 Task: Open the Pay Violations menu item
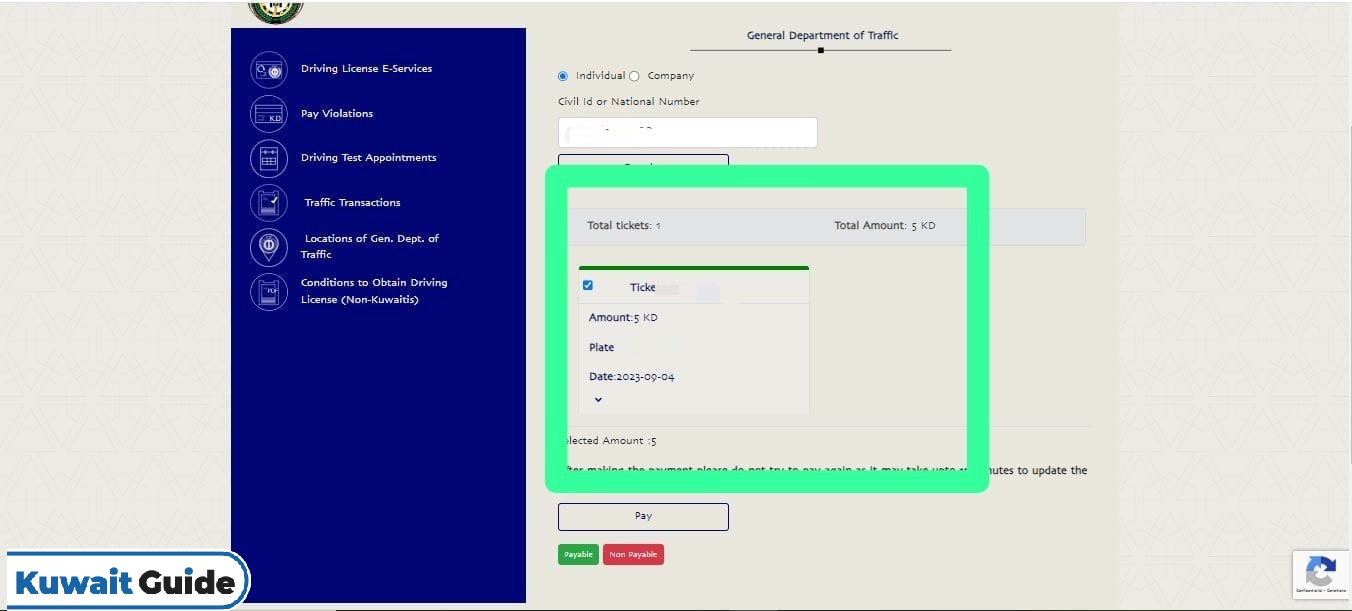tap(337, 114)
